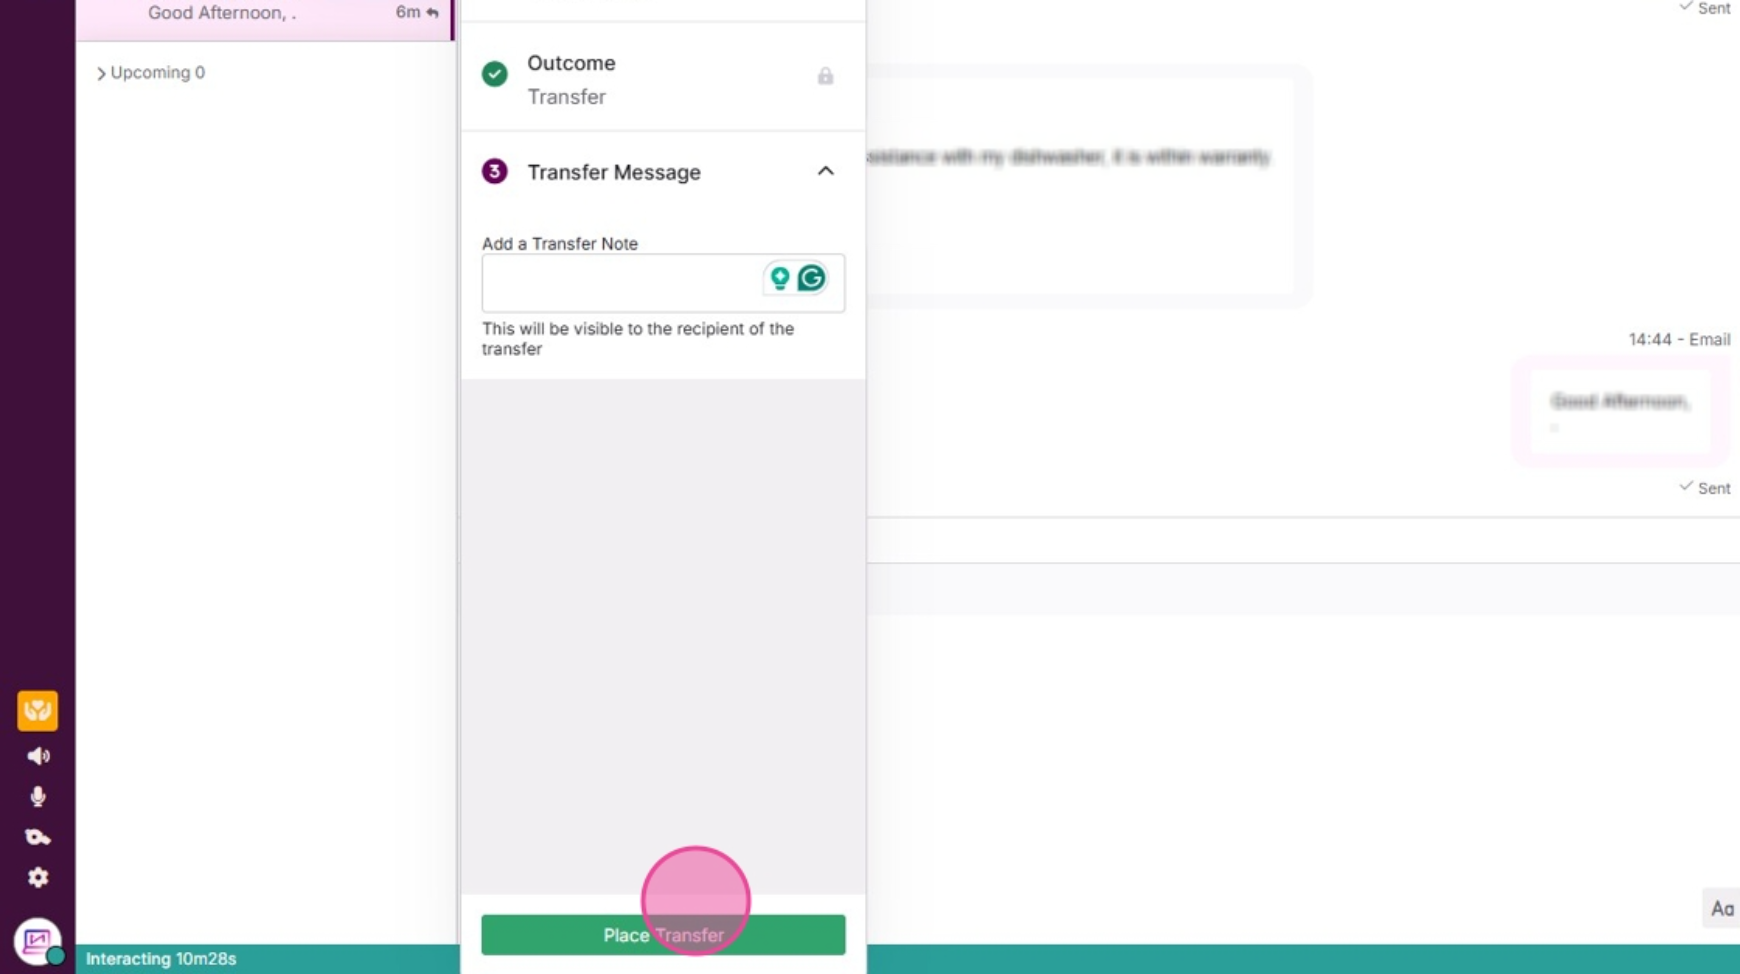
Task: Click the Grammarly icon in transfer note
Action: [812, 278]
